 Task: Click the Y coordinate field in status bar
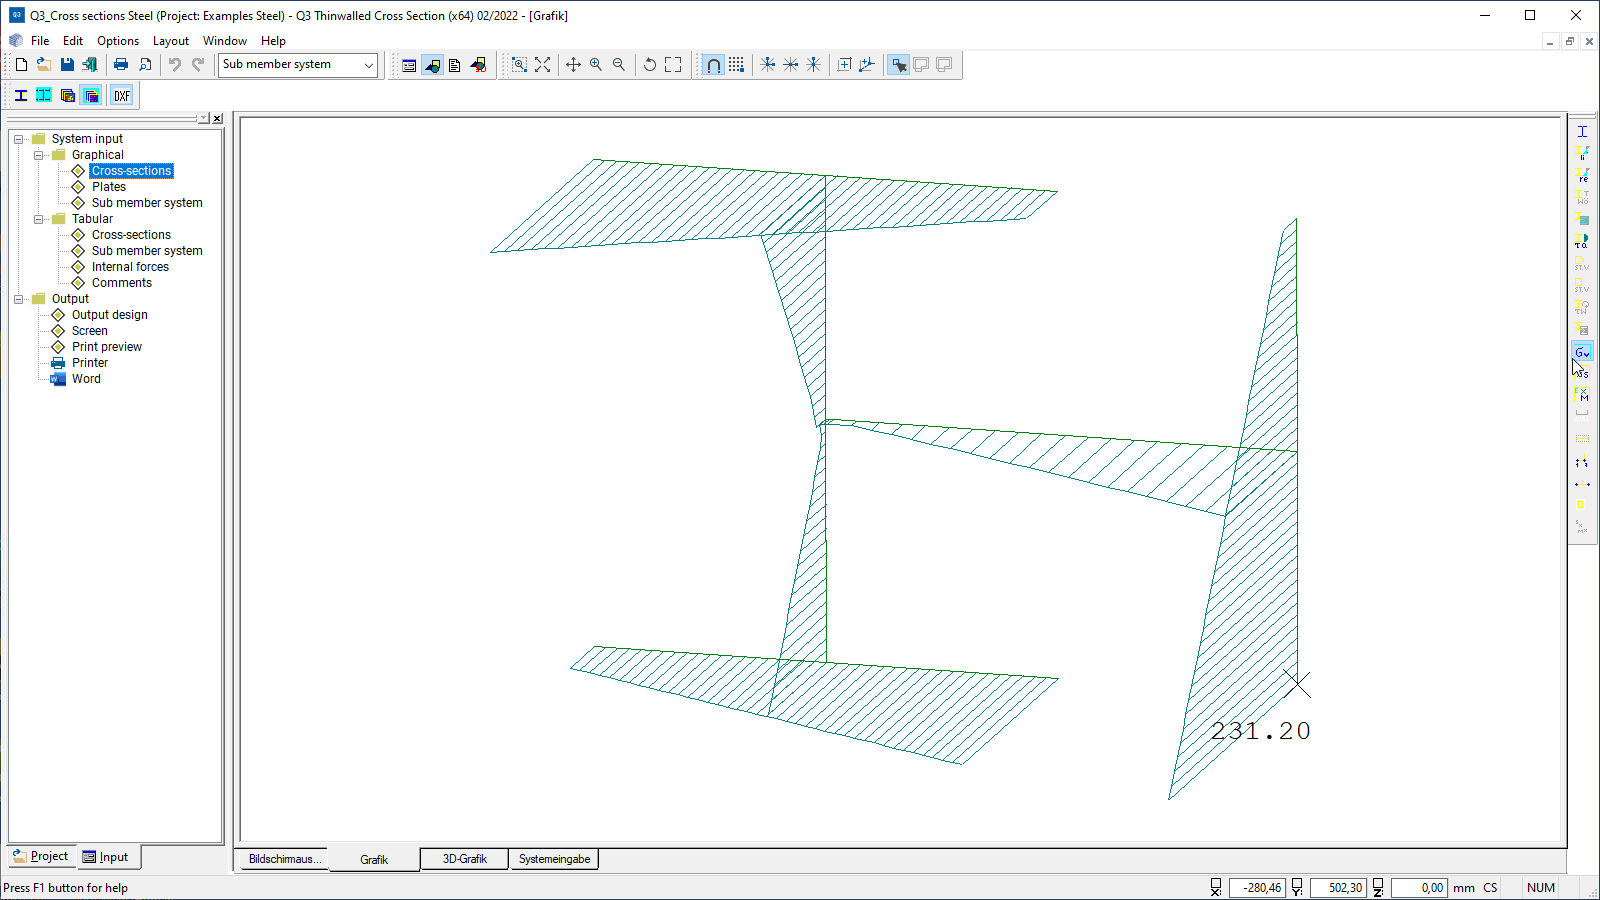point(1338,888)
